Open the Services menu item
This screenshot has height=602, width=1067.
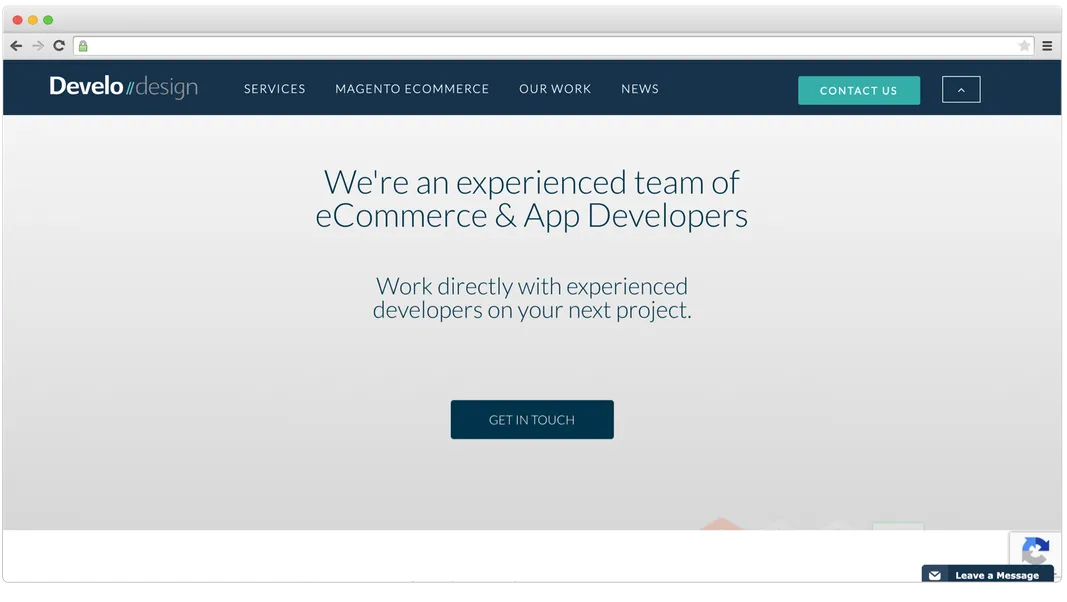pos(275,89)
